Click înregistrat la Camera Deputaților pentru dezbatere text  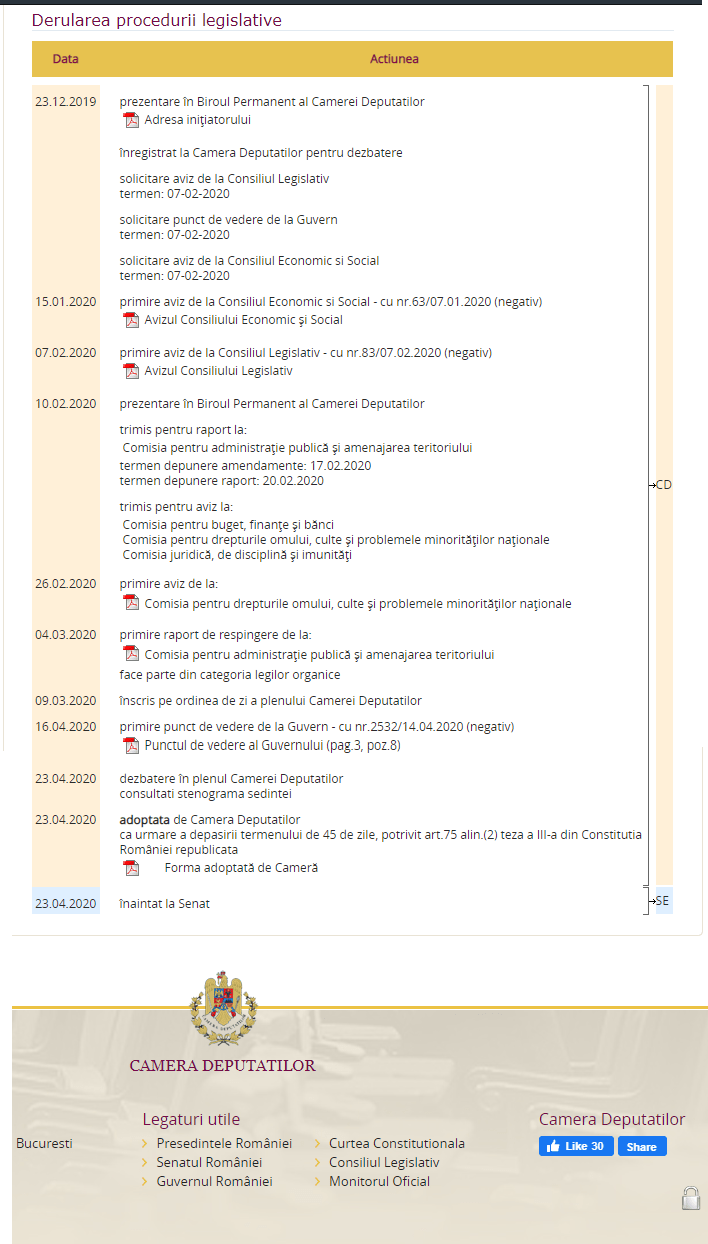pos(261,153)
